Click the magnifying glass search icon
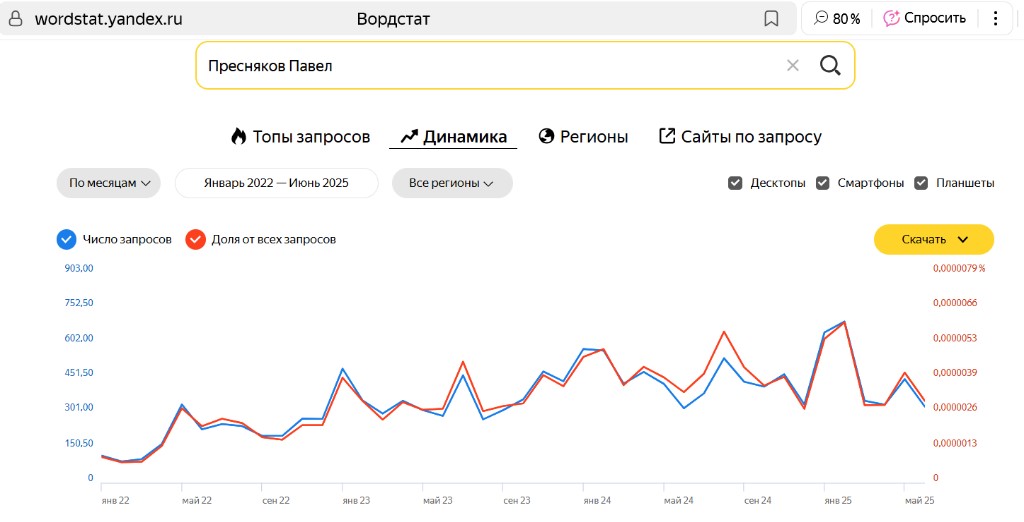 pos(829,66)
